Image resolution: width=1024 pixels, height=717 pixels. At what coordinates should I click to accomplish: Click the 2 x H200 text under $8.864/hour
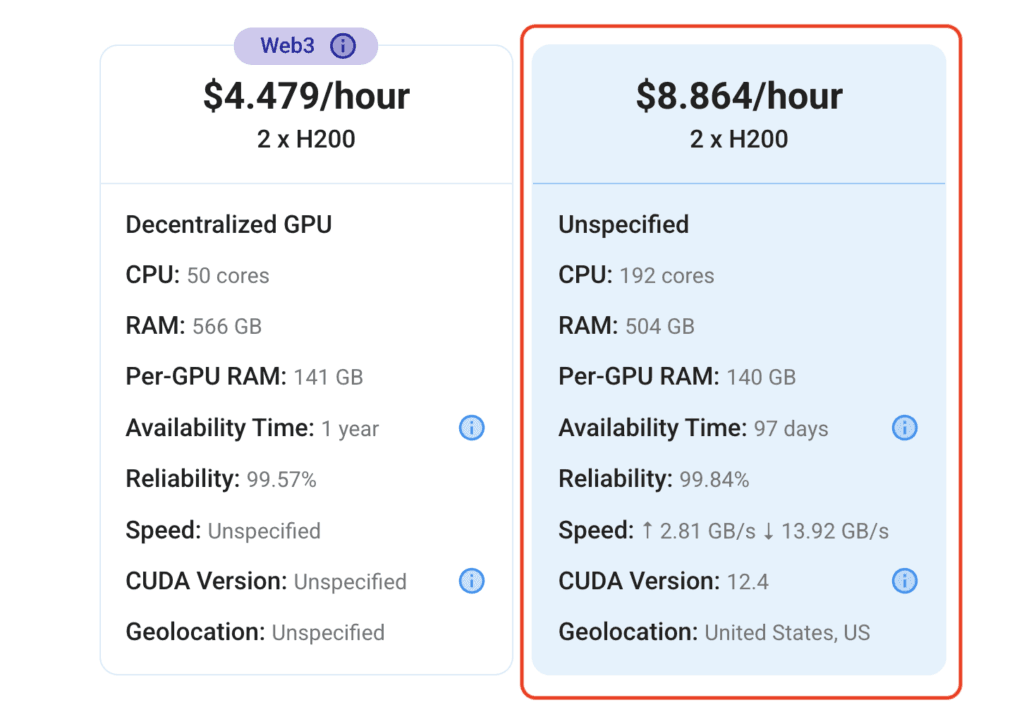click(x=739, y=139)
